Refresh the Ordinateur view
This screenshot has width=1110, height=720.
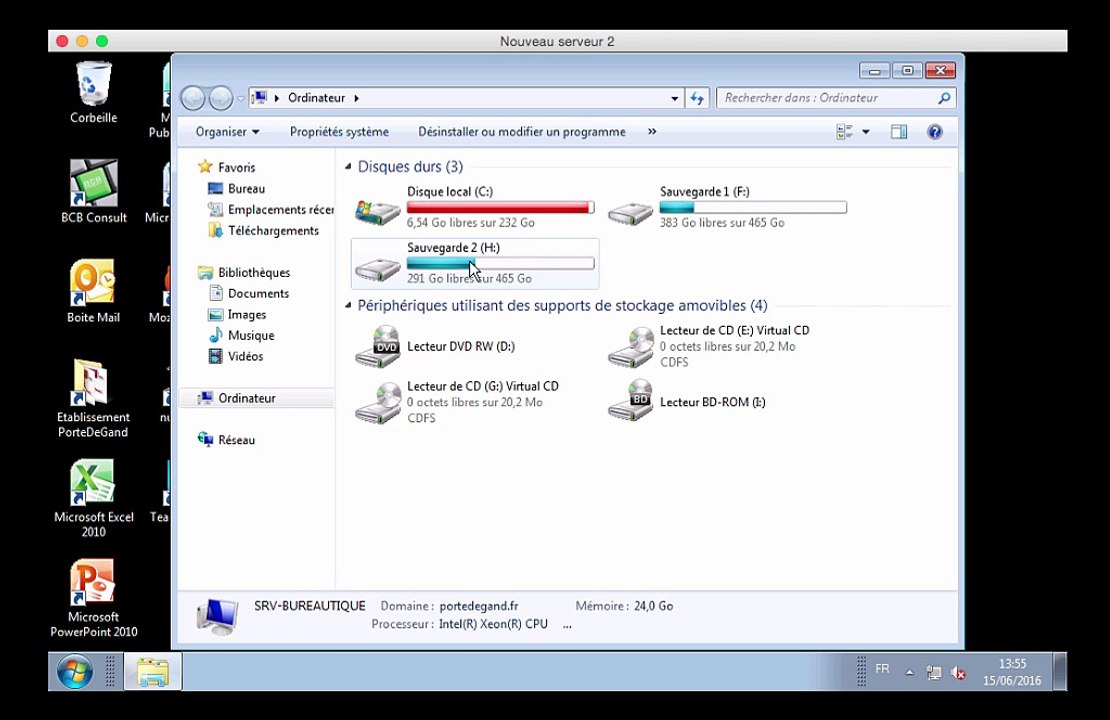coord(697,98)
